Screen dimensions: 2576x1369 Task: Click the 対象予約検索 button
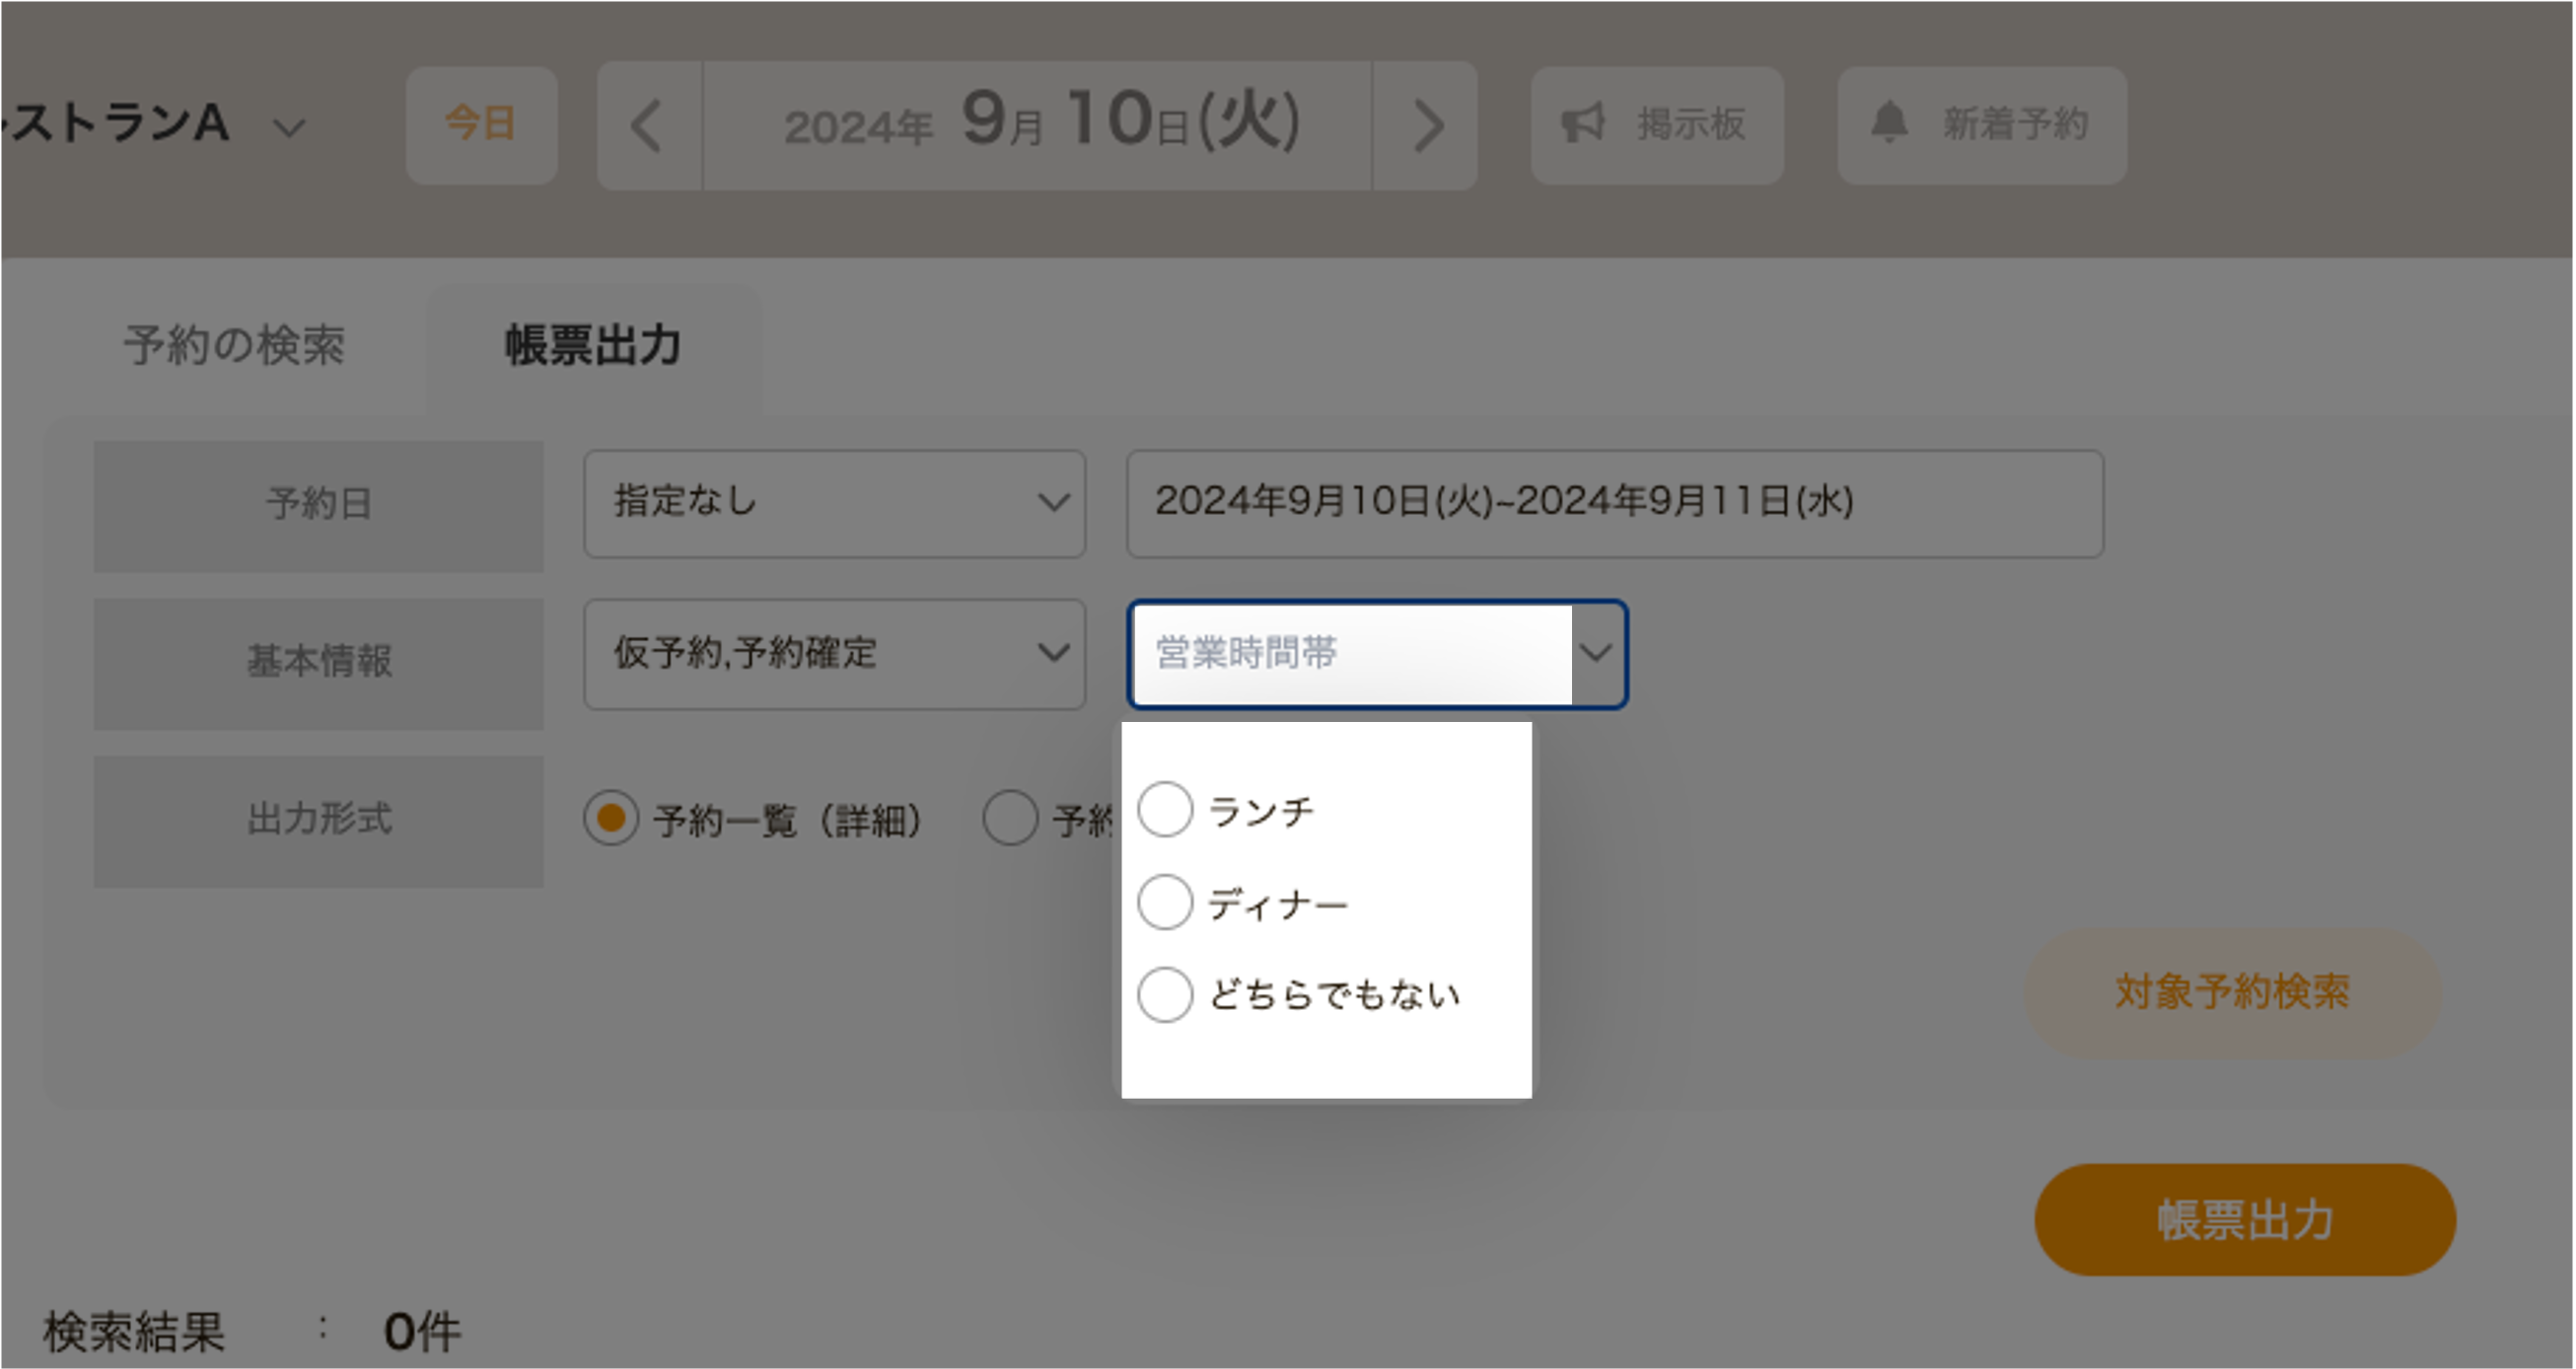(x=2232, y=992)
